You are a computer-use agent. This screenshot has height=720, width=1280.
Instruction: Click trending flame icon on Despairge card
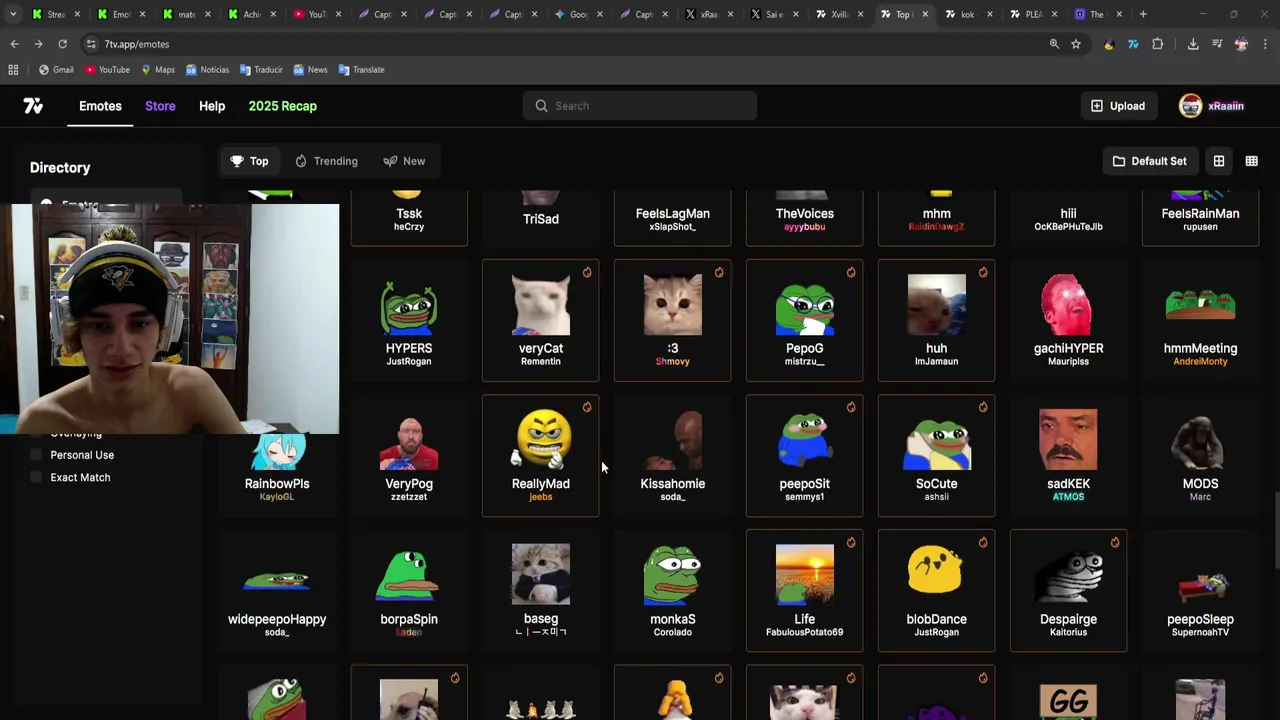point(1115,542)
